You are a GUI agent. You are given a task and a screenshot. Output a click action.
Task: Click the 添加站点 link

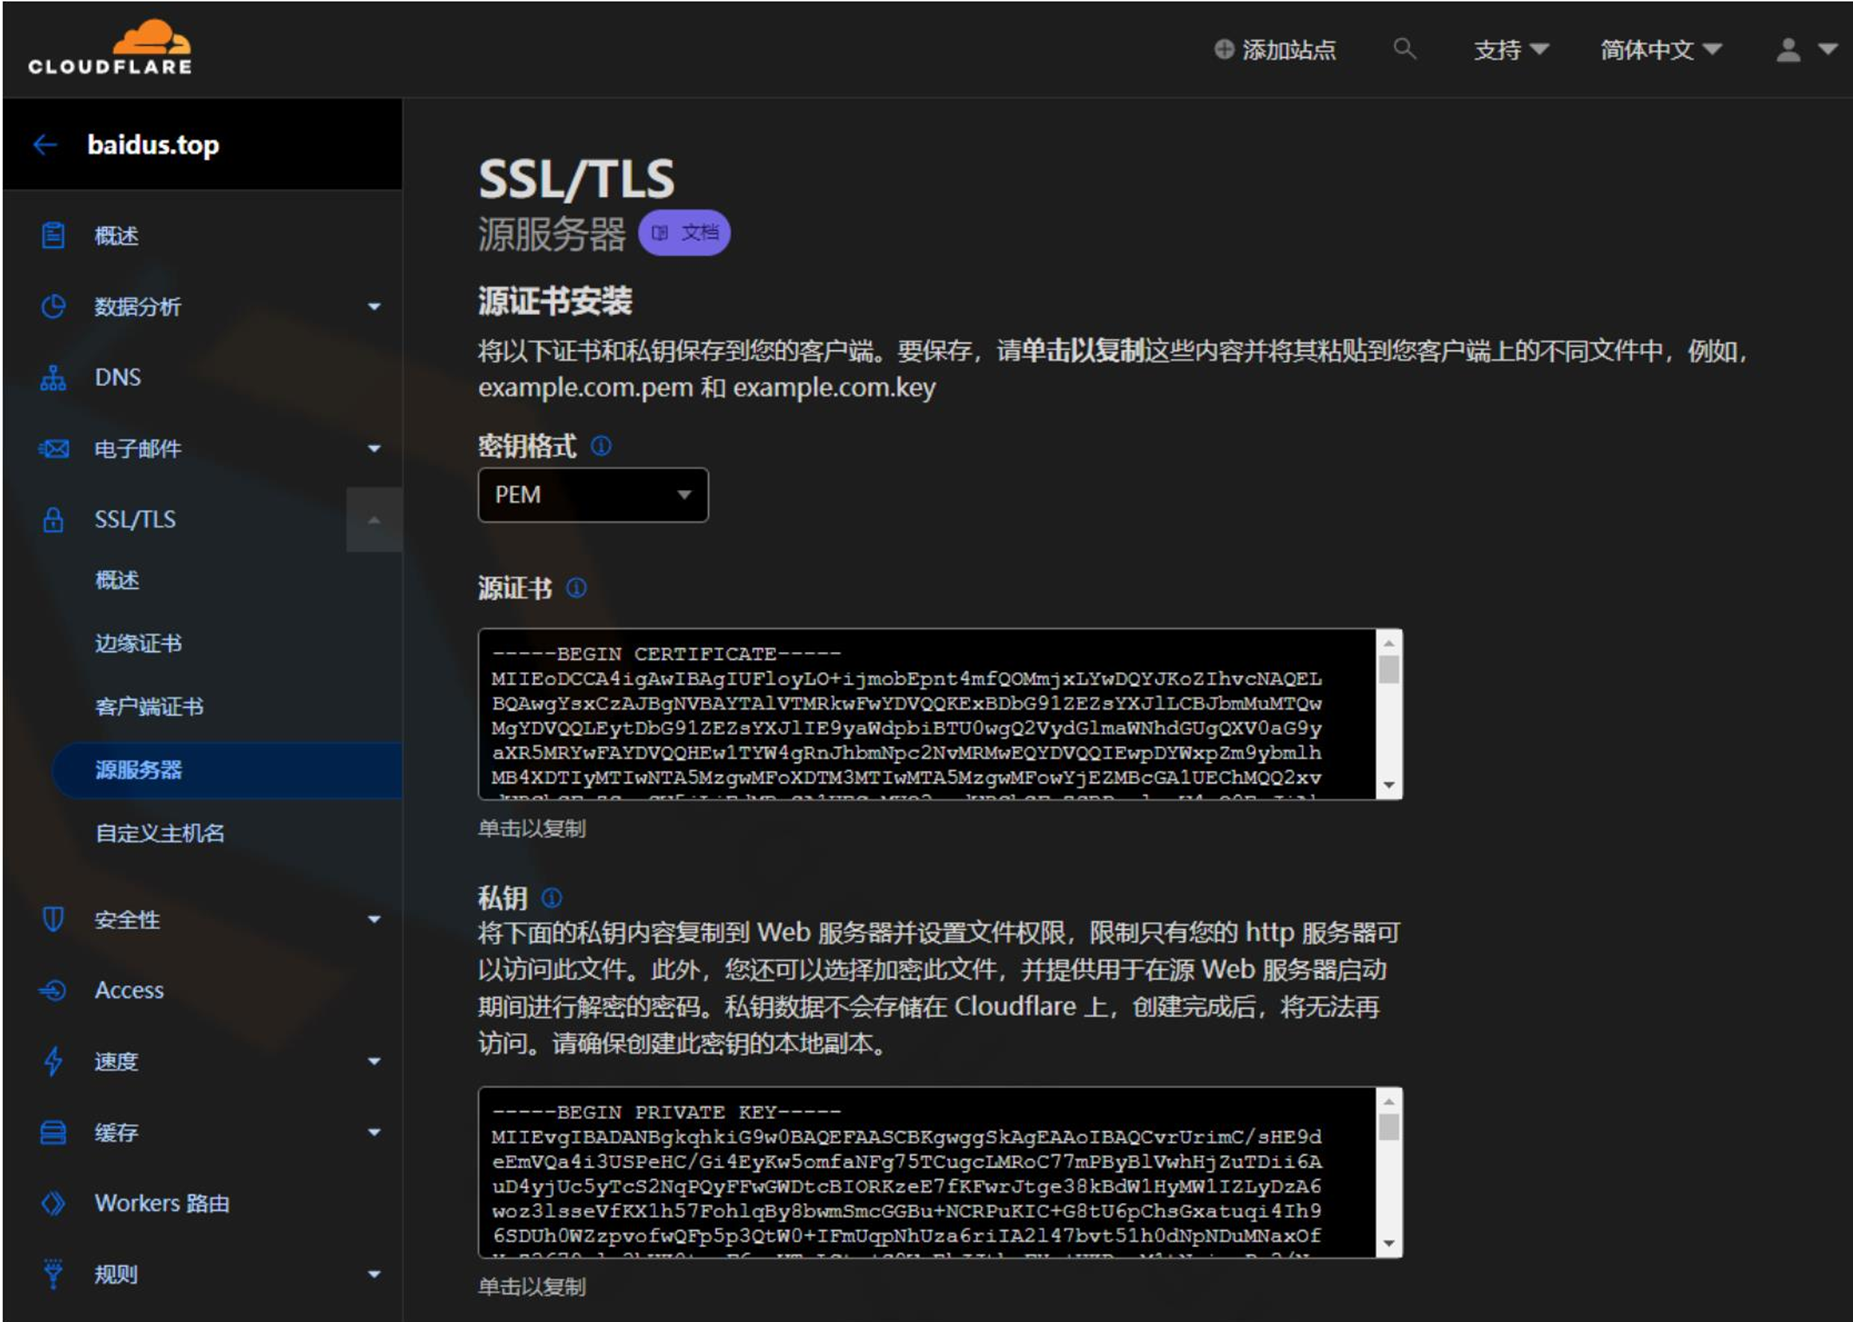(1289, 49)
